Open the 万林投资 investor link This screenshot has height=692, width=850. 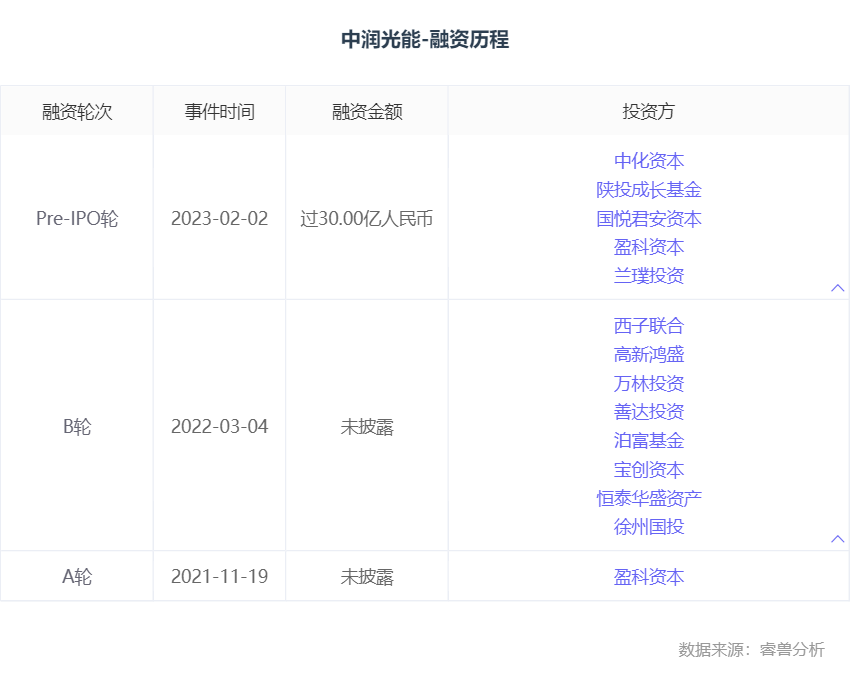tap(649, 384)
